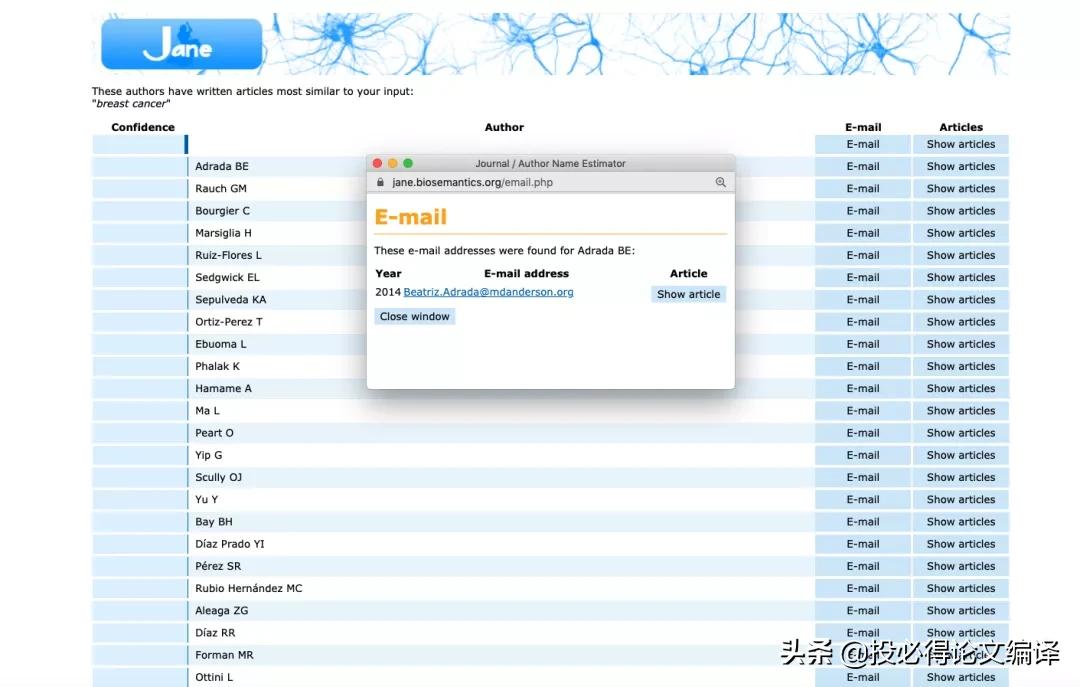Open E-mail for Díaz Prado YI

[863, 544]
